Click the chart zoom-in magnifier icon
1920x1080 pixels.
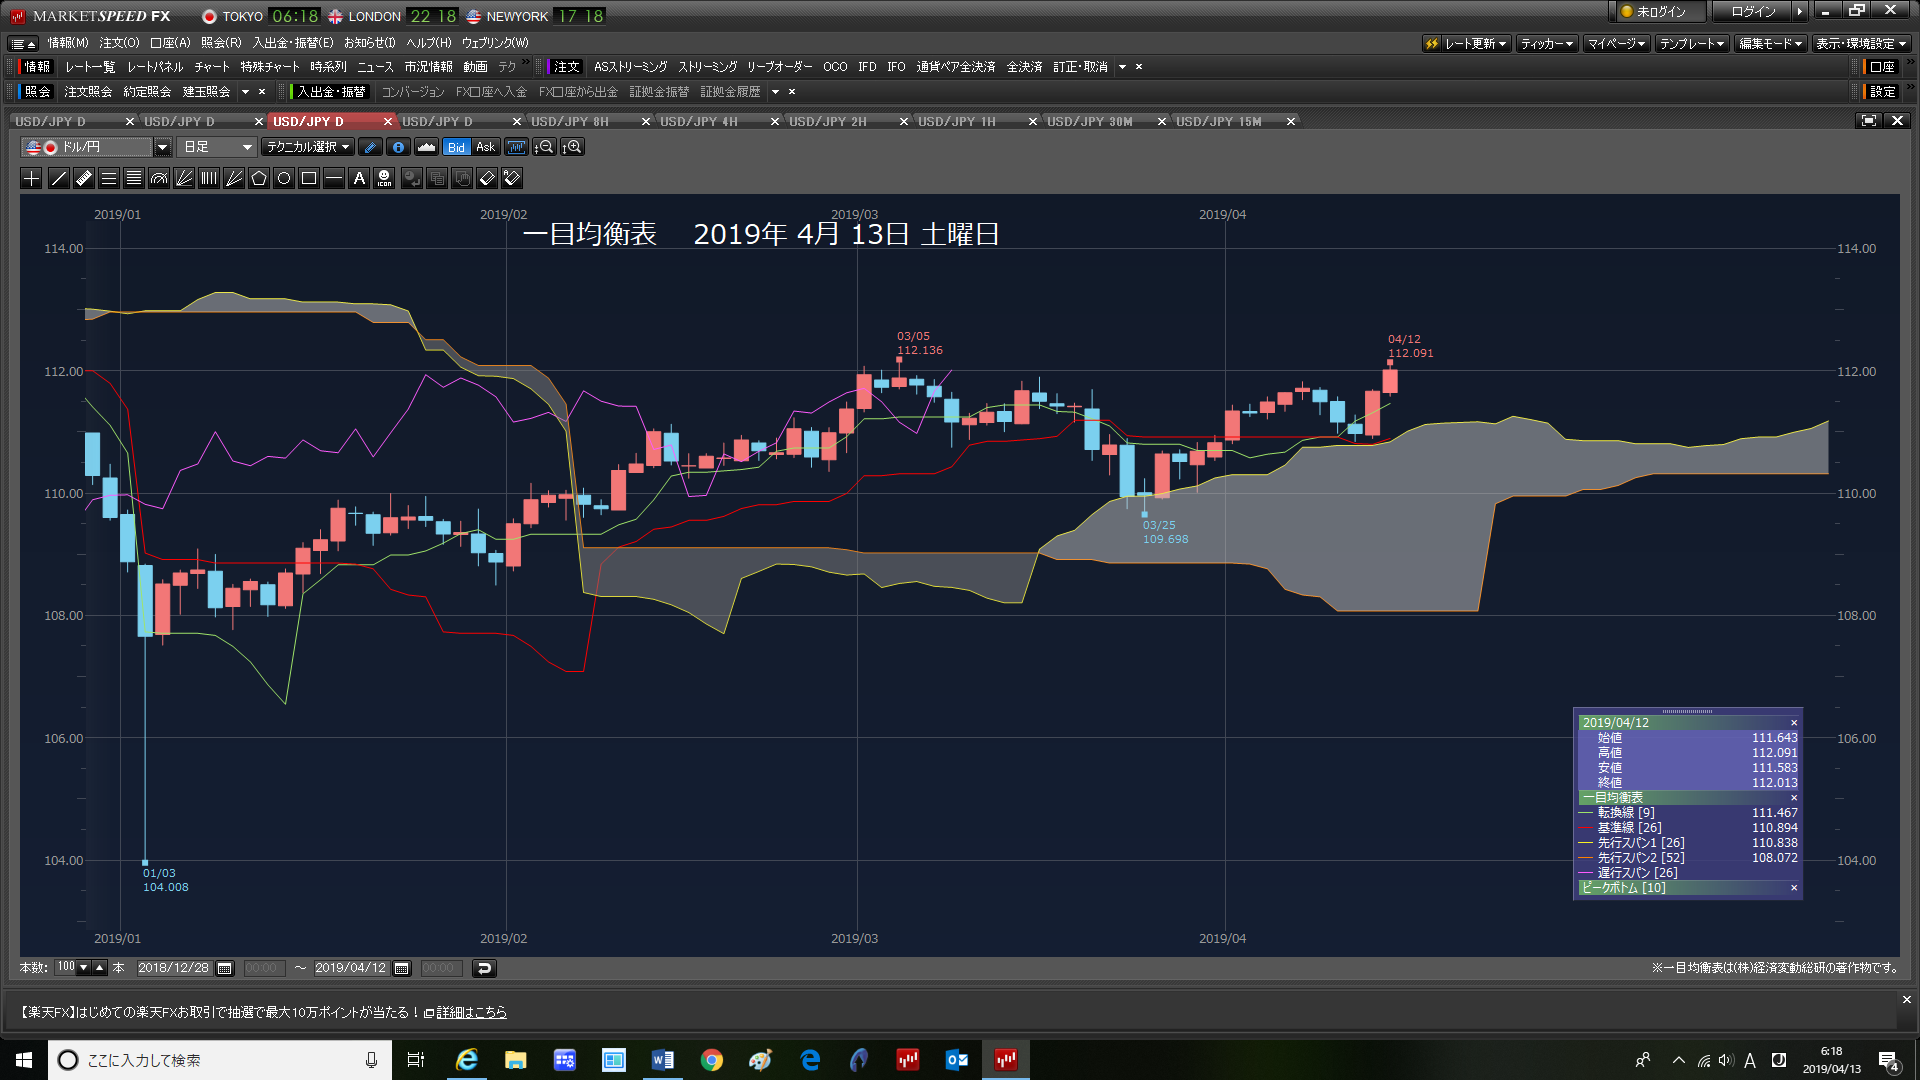(x=572, y=147)
